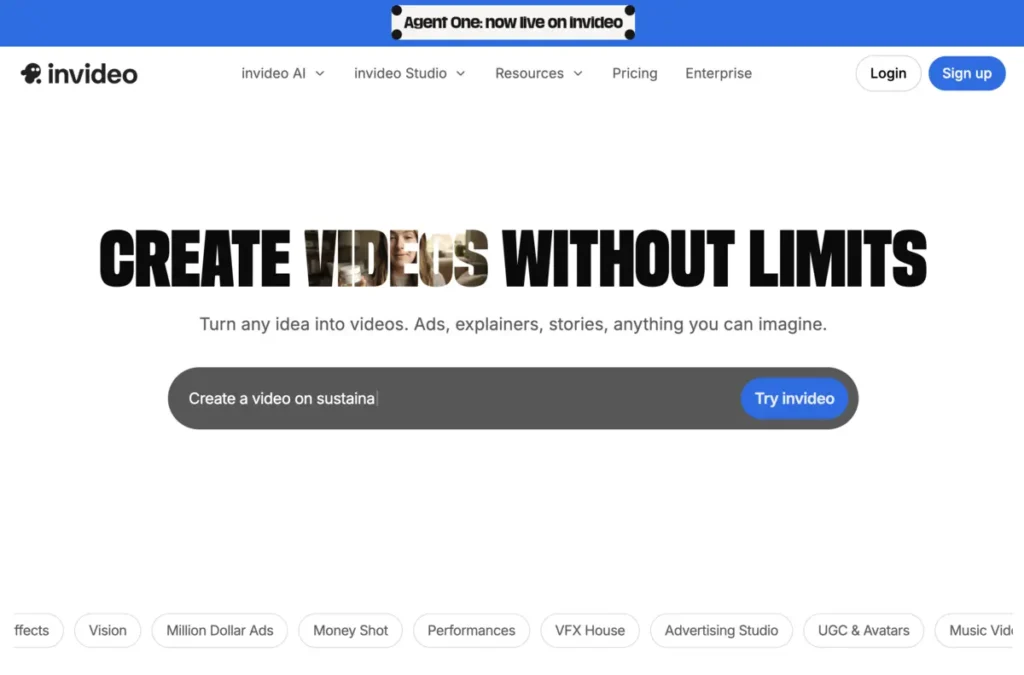1024x675 pixels.
Task: Click the Sign up button
Action: click(x=967, y=73)
